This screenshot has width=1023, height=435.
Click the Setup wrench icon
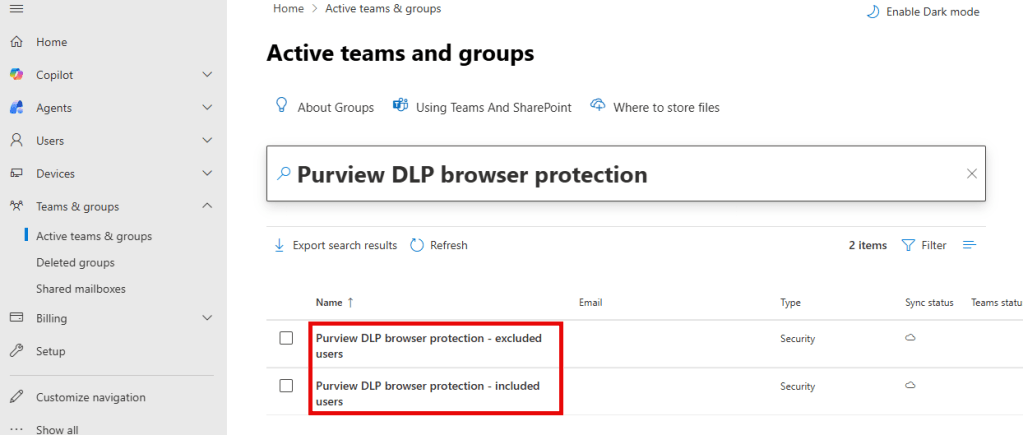(16, 351)
